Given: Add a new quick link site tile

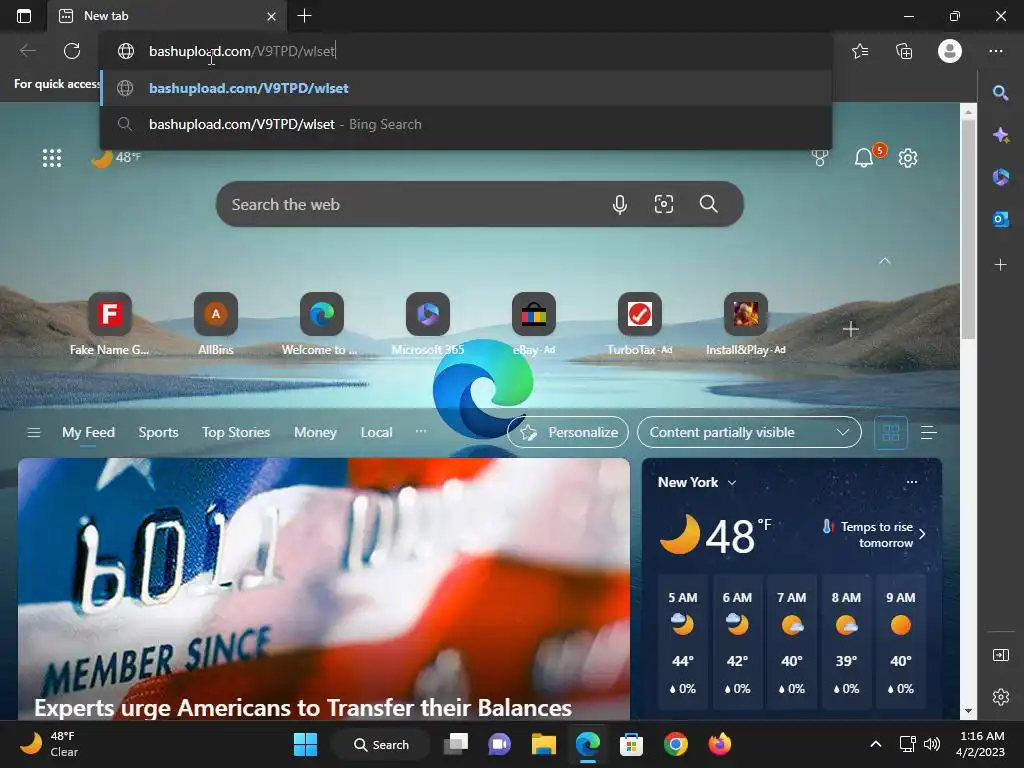Looking at the screenshot, I should point(850,329).
